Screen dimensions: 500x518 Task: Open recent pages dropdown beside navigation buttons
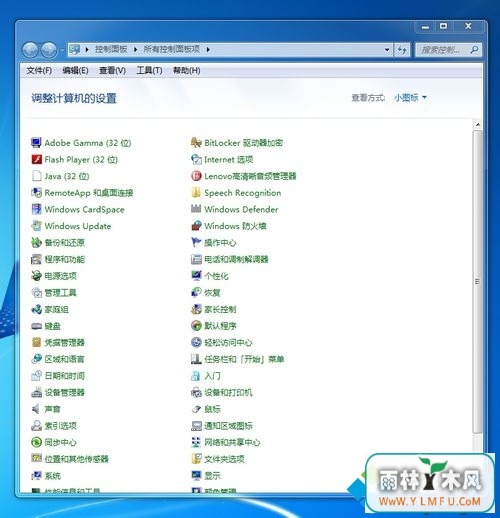[62, 50]
